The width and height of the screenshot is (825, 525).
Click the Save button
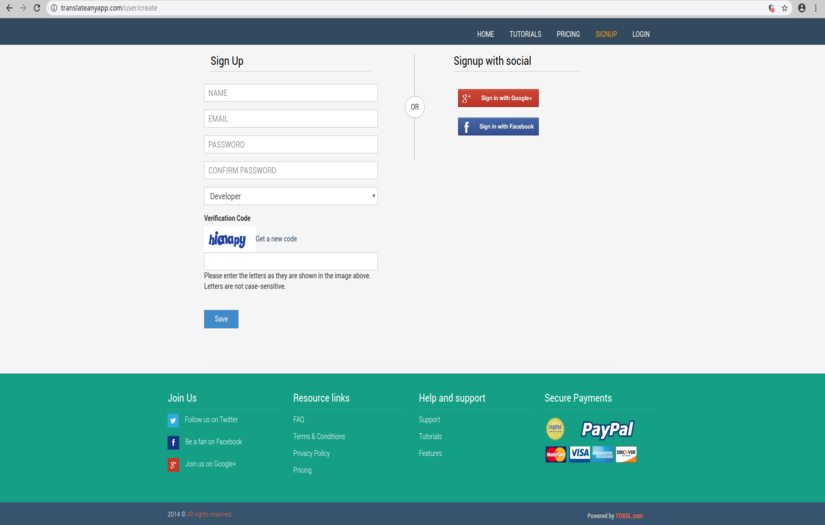(221, 319)
